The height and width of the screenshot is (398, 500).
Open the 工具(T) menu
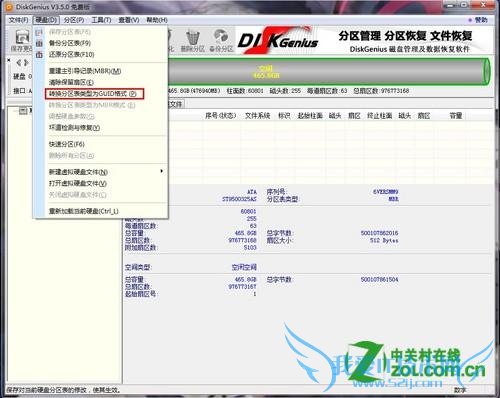tap(101, 20)
